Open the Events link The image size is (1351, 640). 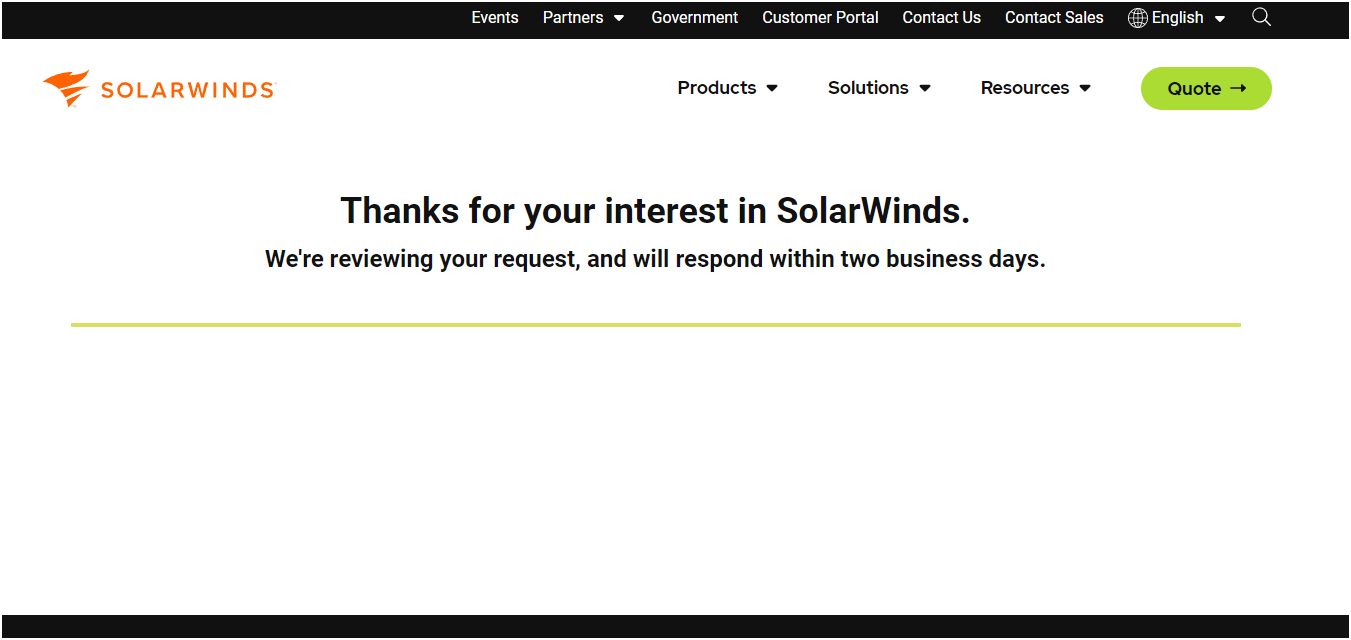click(495, 18)
